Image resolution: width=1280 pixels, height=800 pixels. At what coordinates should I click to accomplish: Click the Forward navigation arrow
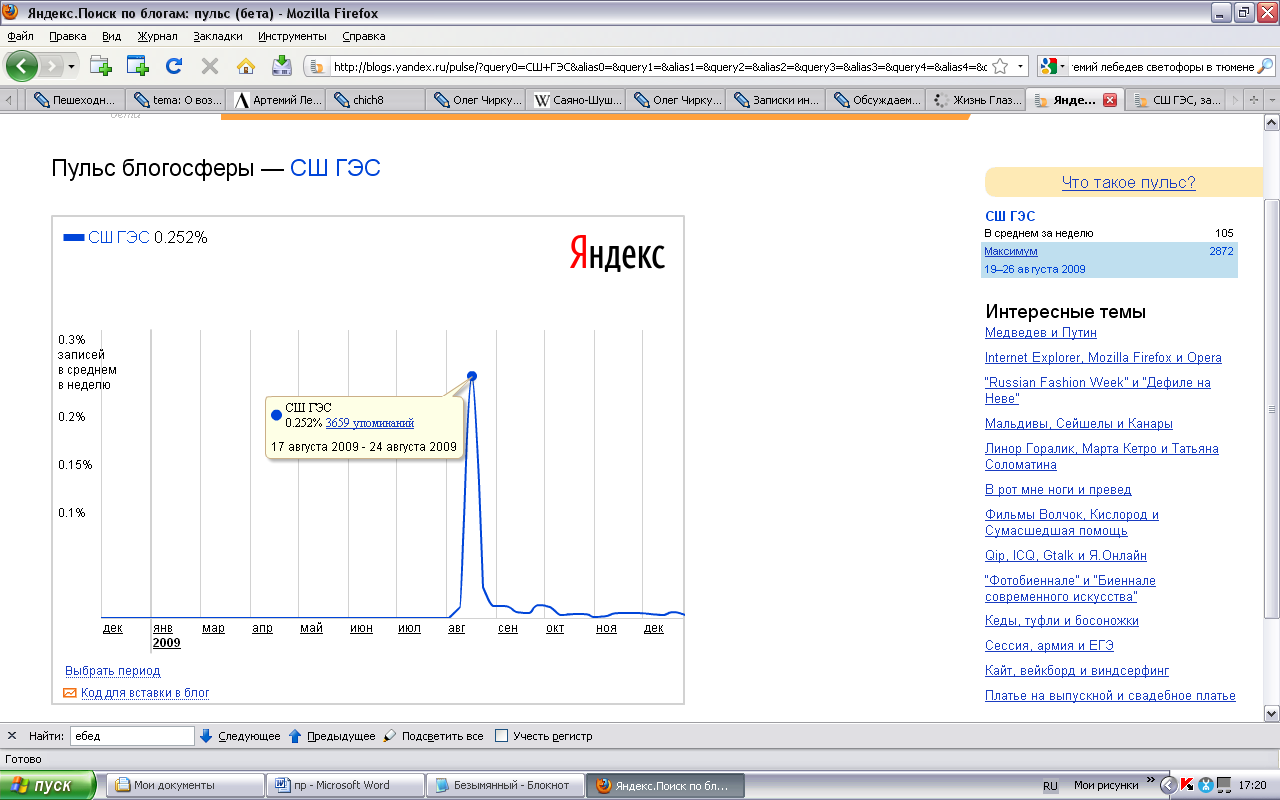[x=52, y=66]
